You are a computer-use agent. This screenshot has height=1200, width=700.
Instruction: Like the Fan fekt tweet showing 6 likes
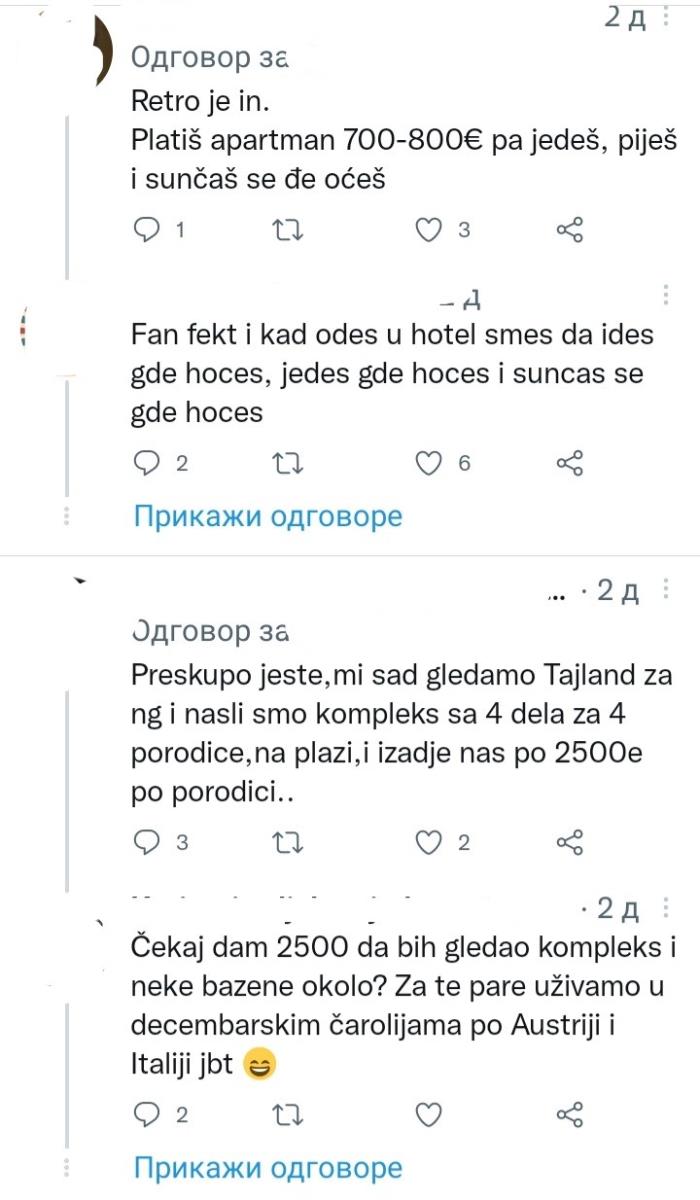click(x=430, y=462)
